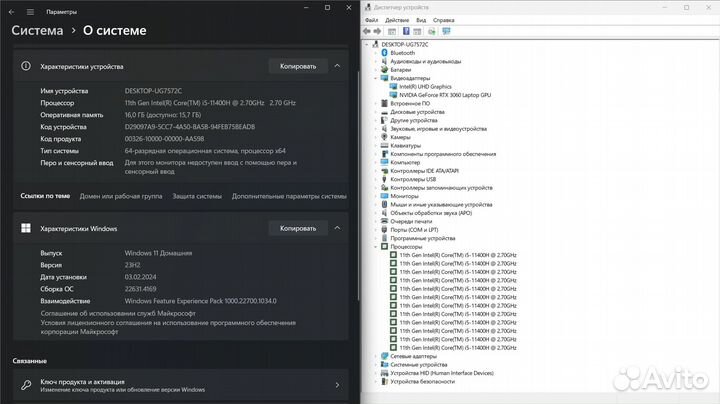Screen dimensions: 720x404
Task: Select Очереди печати category
Action: point(411,221)
